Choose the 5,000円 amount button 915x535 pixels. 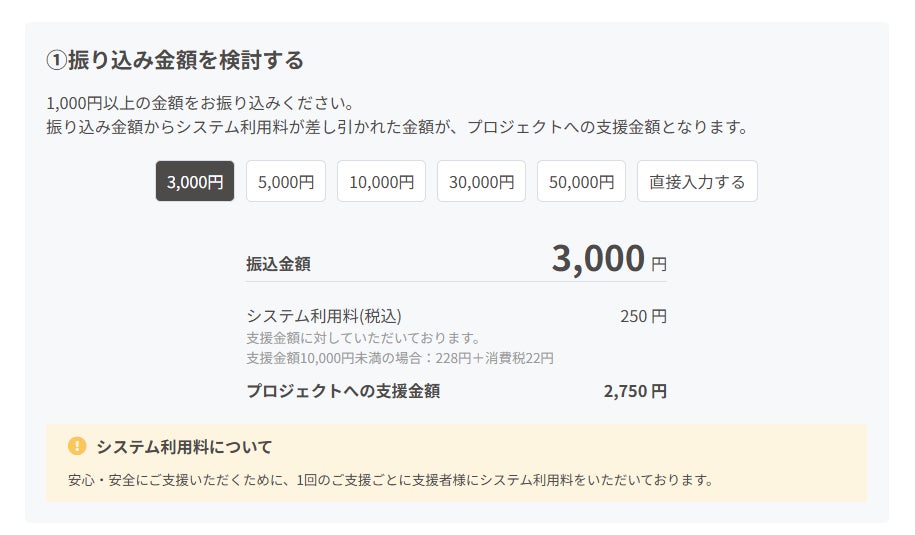[x=286, y=181]
